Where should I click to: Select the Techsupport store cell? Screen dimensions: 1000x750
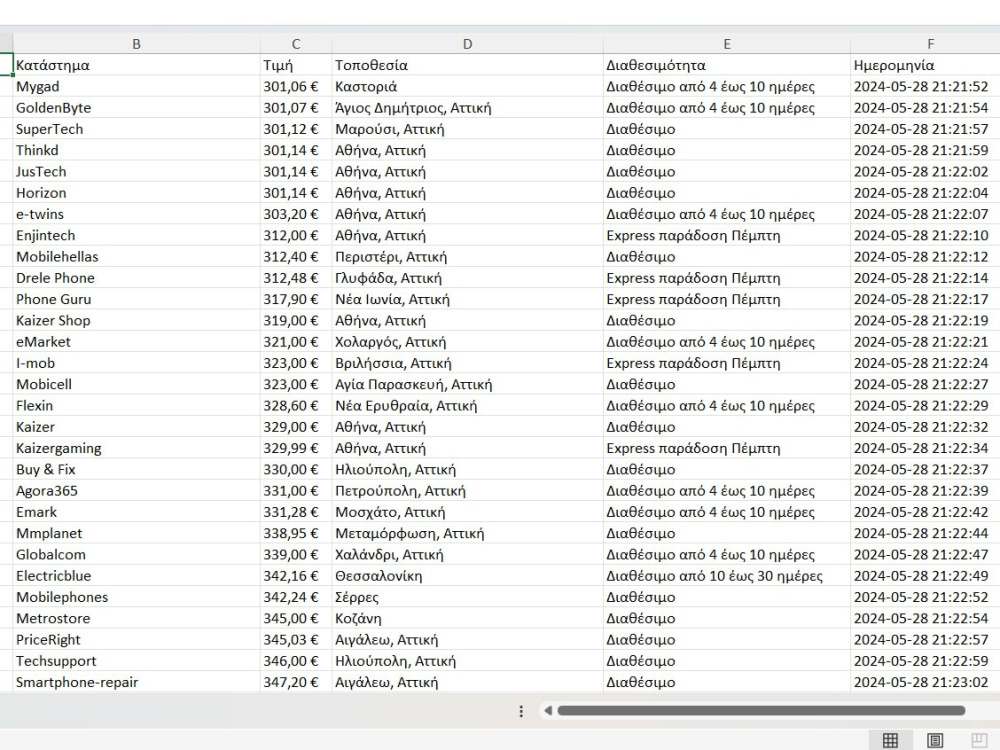(136, 661)
